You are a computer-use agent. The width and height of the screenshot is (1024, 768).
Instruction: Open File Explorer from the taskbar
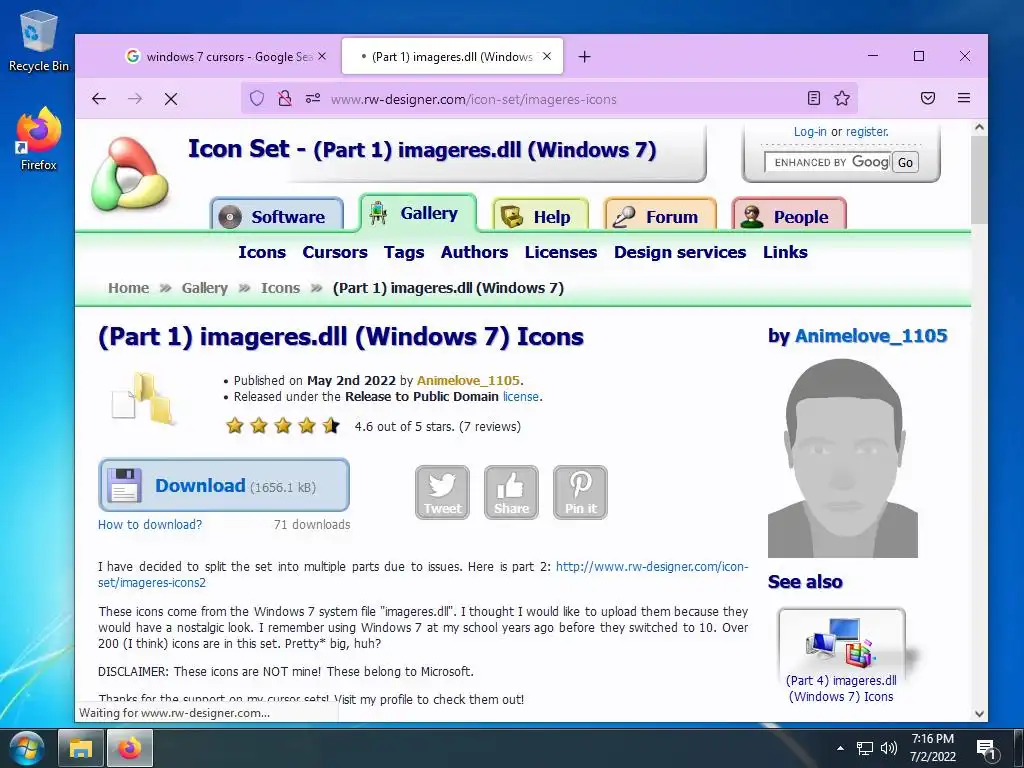pyautogui.click(x=81, y=748)
